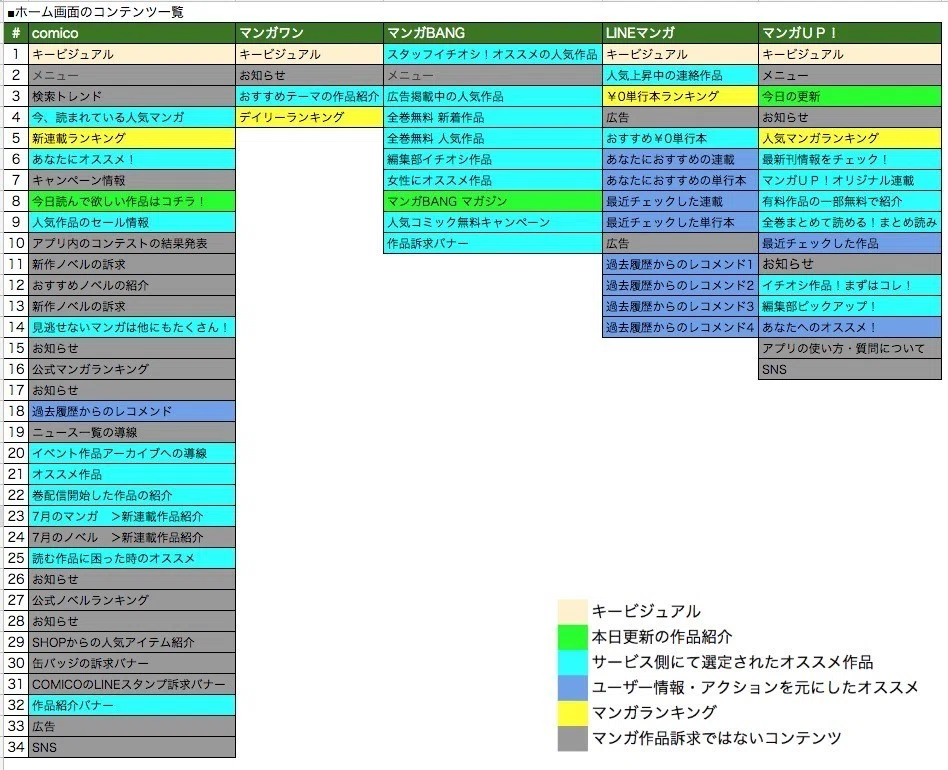Select cell 最新刊情報をチェック！
Viewport: 948px width, 770px height.
pos(849,159)
